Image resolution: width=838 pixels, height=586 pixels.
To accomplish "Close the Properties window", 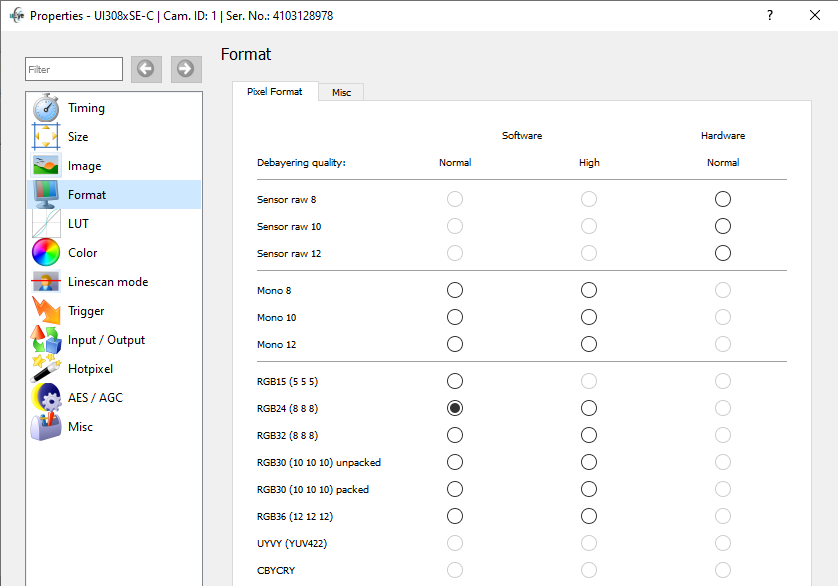I will pyautogui.click(x=814, y=15).
